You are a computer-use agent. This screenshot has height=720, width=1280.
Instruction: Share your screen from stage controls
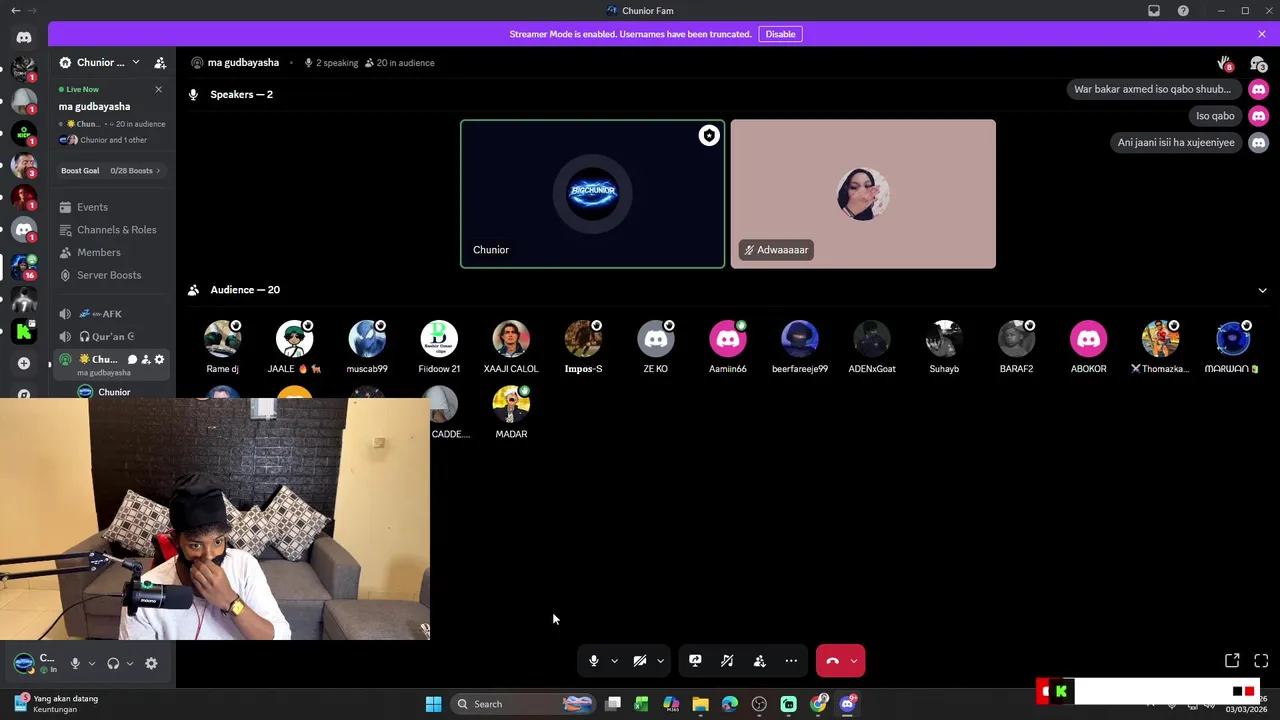[695, 661]
